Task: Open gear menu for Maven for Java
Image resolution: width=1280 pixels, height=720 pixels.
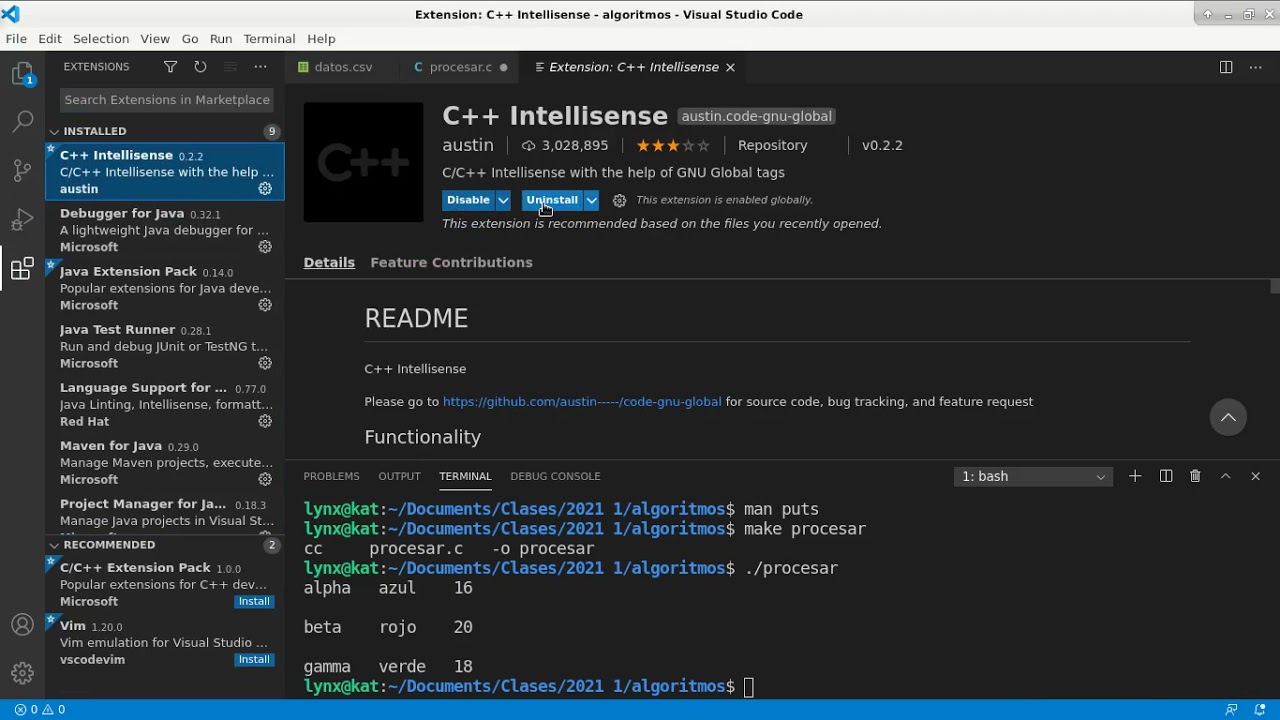Action: coord(265,479)
